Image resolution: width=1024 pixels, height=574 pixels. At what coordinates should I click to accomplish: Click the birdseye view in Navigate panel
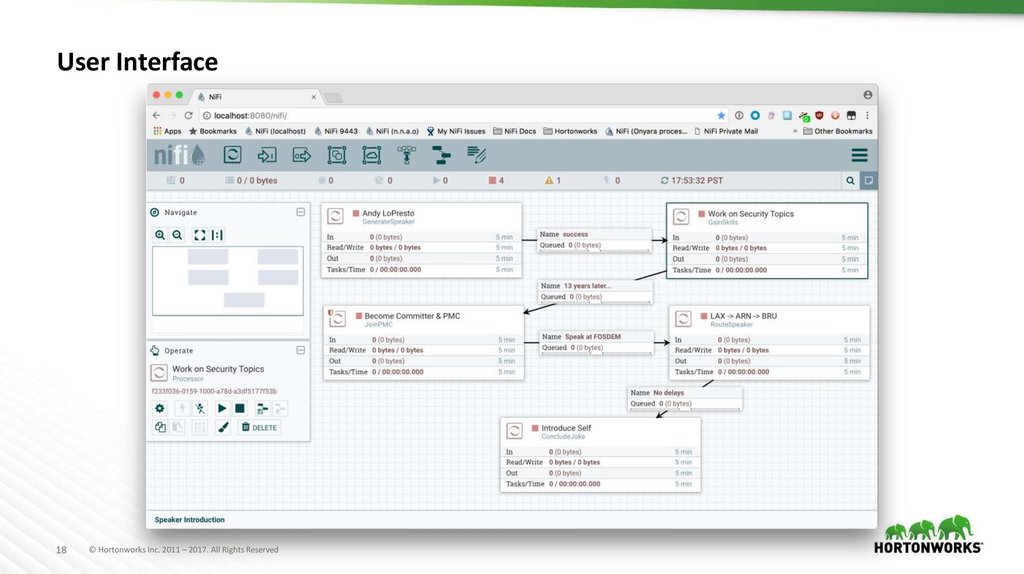(x=228, y=281)
